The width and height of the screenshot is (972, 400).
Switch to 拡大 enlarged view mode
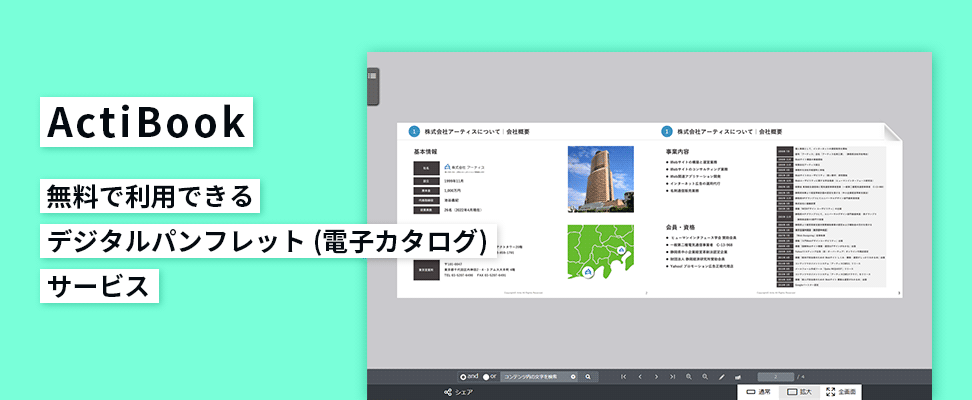click(800, 392)
